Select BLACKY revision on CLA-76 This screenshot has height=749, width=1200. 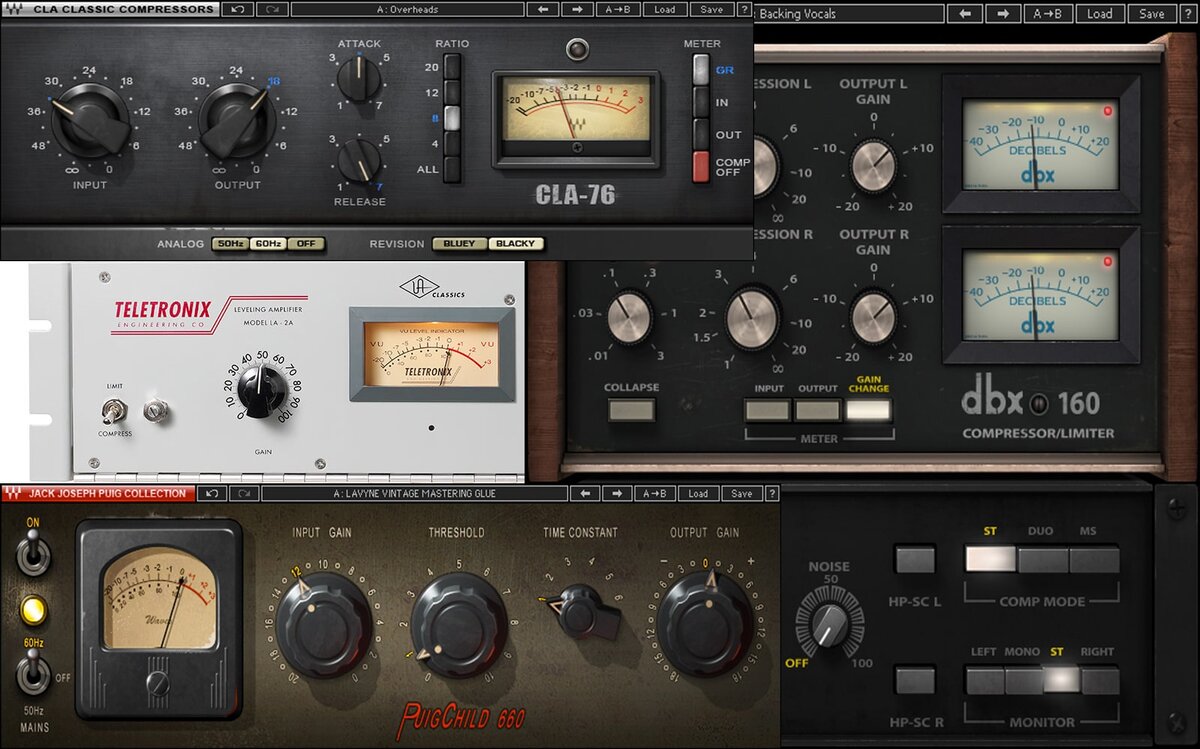tap(516, 244)
